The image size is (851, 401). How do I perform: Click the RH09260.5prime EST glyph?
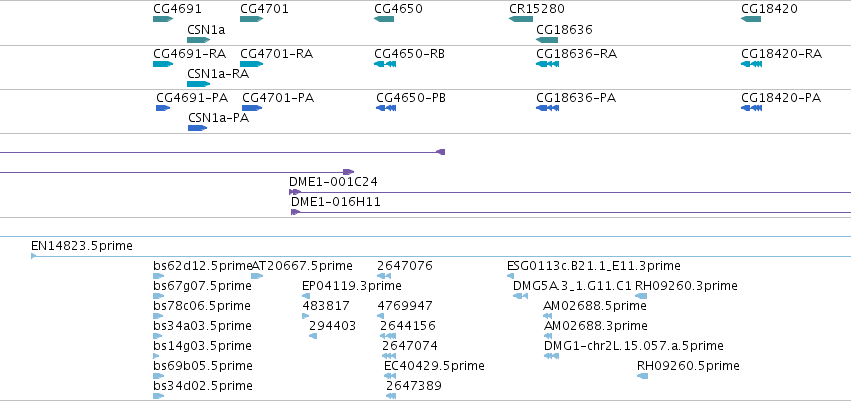[643, 376]
